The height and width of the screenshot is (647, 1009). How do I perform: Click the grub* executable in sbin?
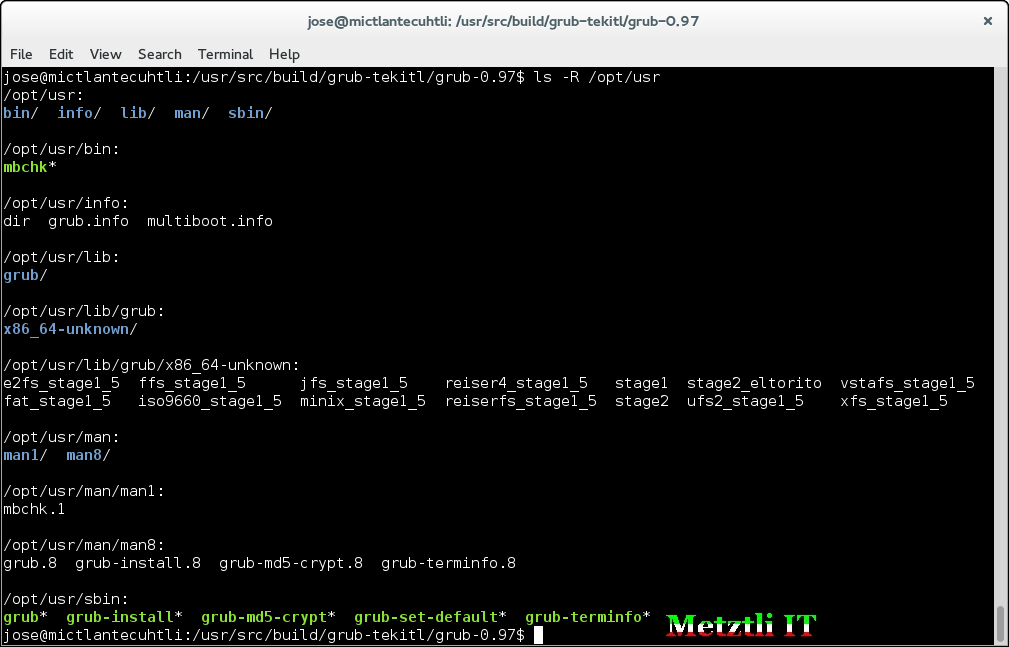25,618
